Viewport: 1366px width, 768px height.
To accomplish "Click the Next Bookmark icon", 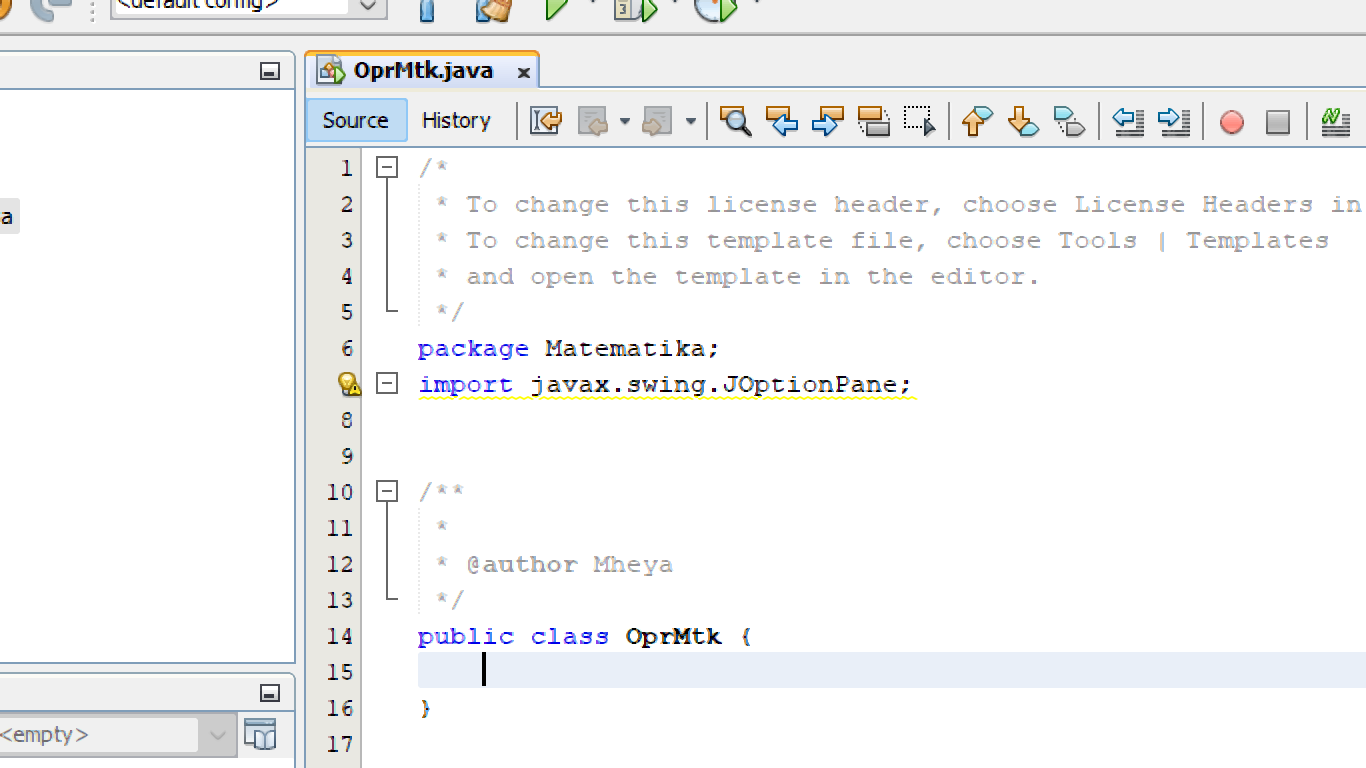I will coord(1022,121).
